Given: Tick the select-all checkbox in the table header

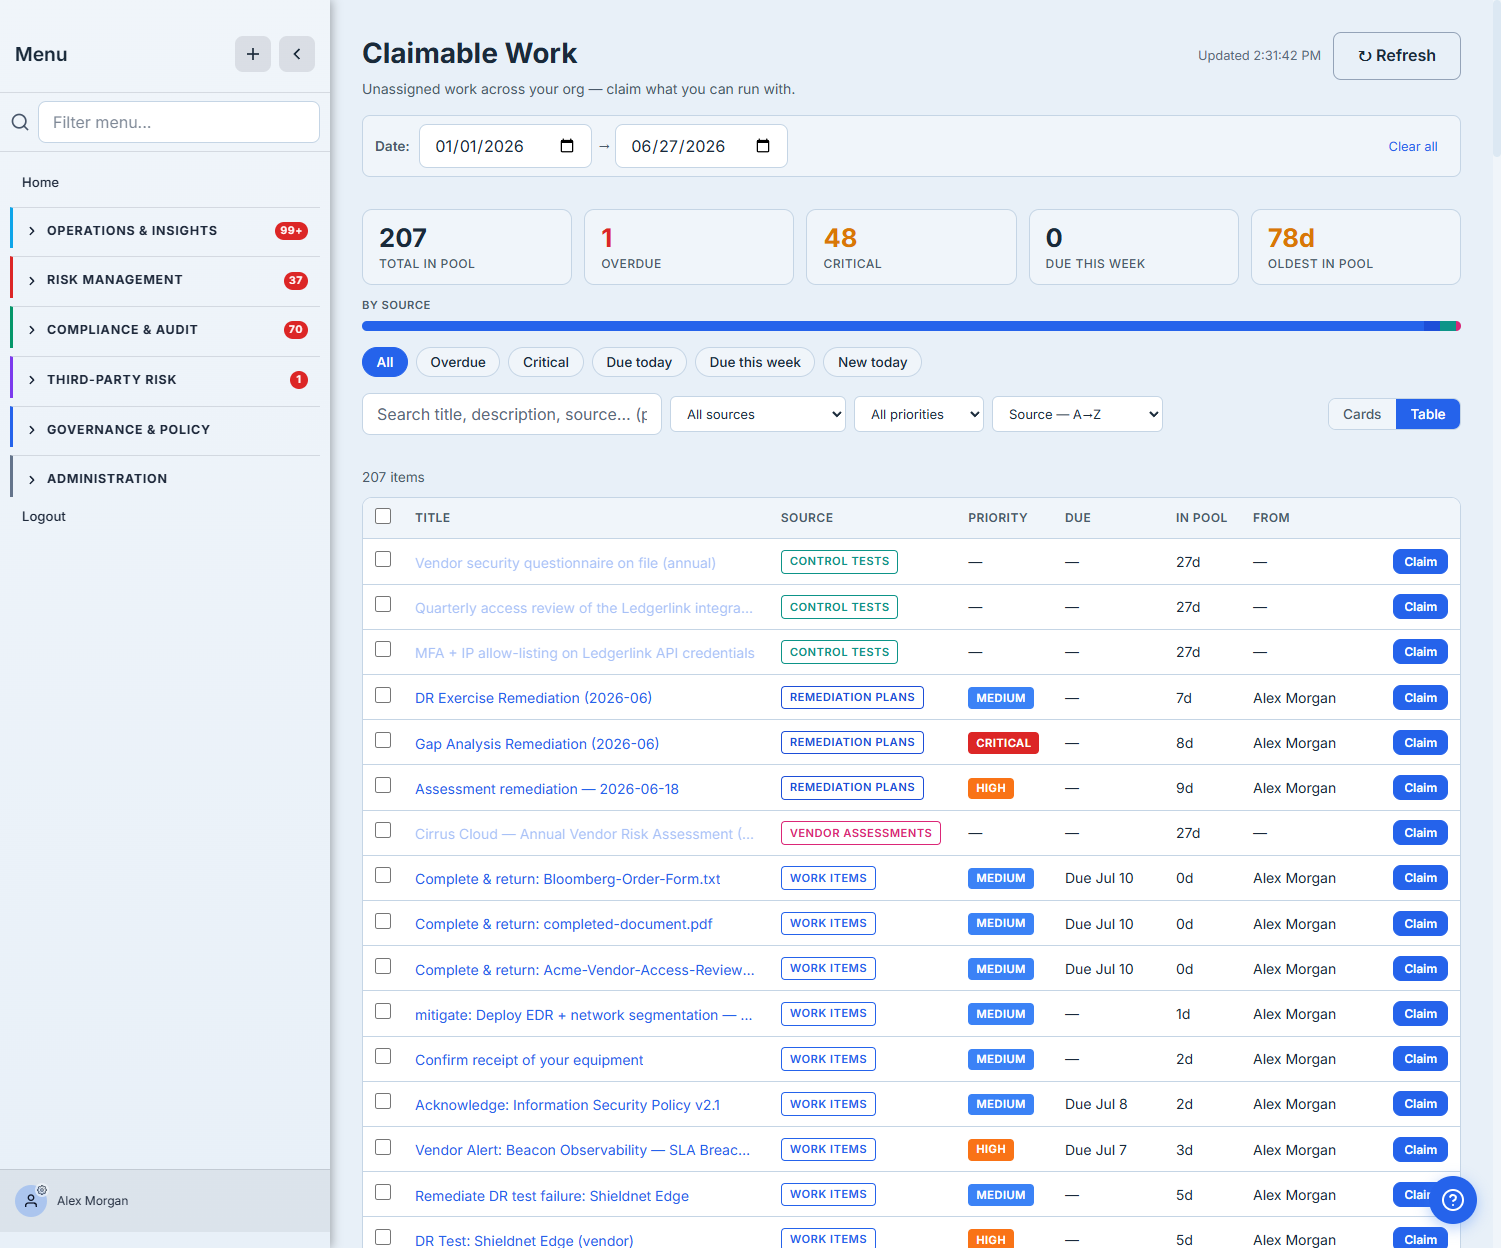Looking at the screenshot, I should tap(383, 516).
